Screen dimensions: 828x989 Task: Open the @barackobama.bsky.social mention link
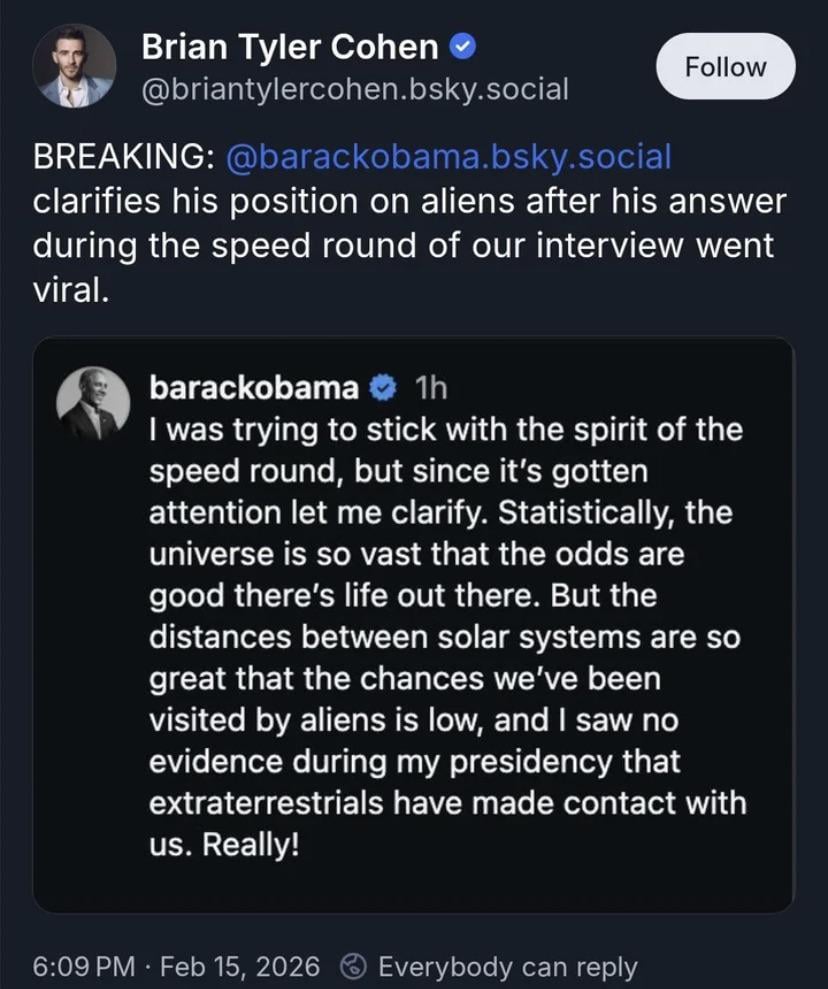tap(449, 158)
